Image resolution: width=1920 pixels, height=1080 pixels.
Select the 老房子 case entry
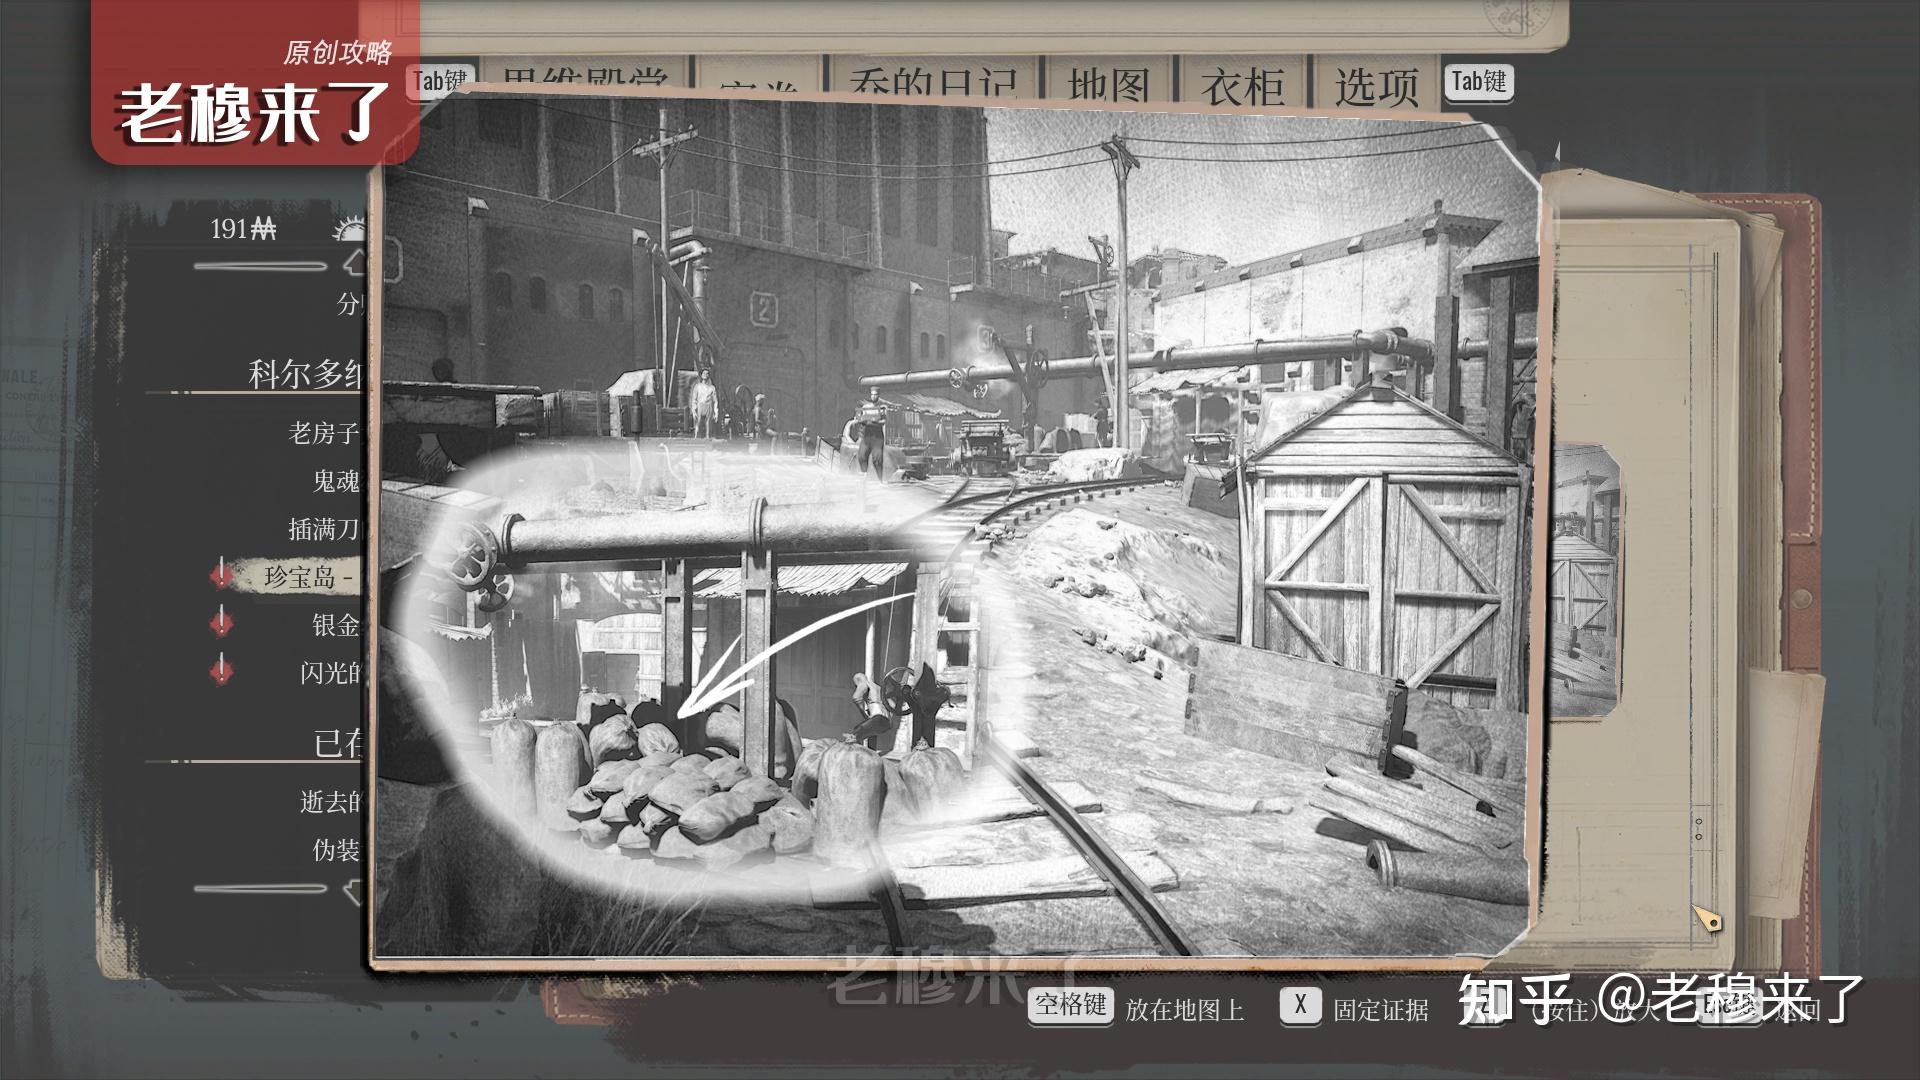coord(323,433)
